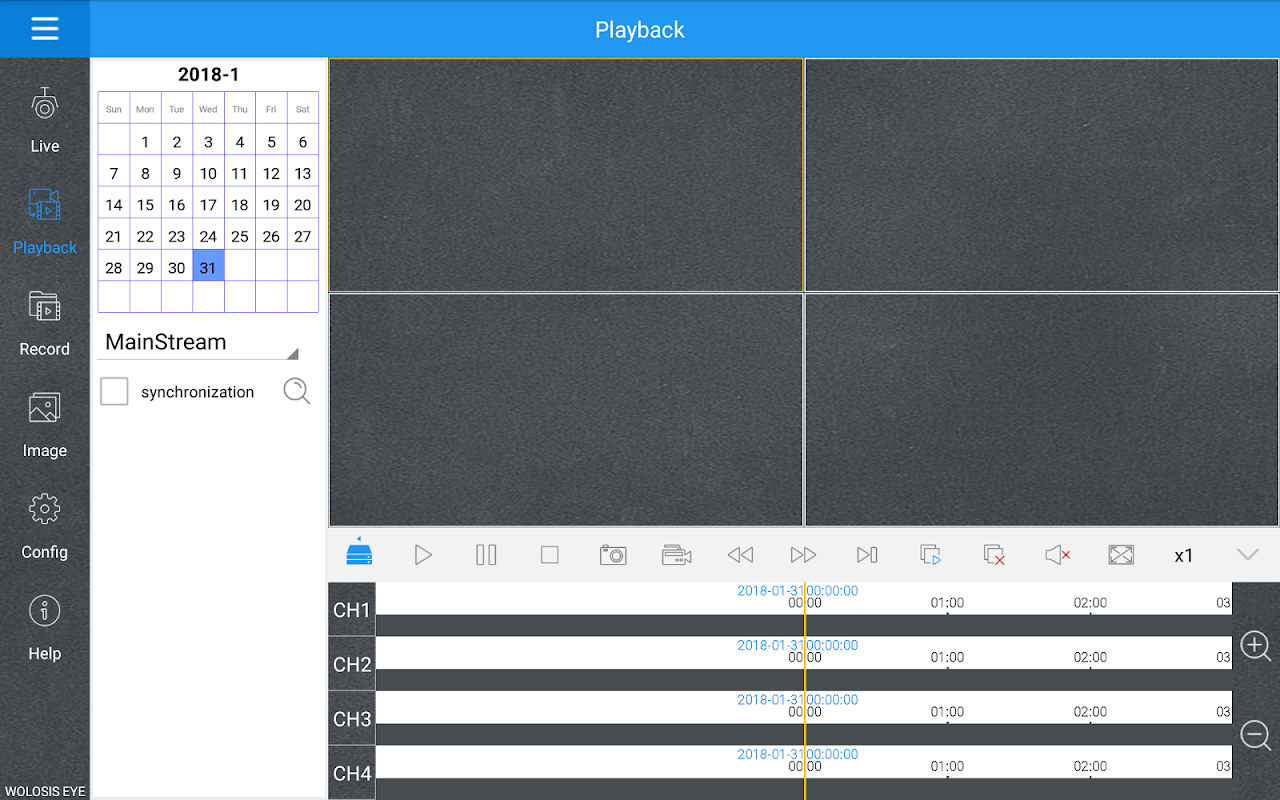Open the Image gallery section
The height and width of the screenshot is (800, 1280).
coord(45,425)
